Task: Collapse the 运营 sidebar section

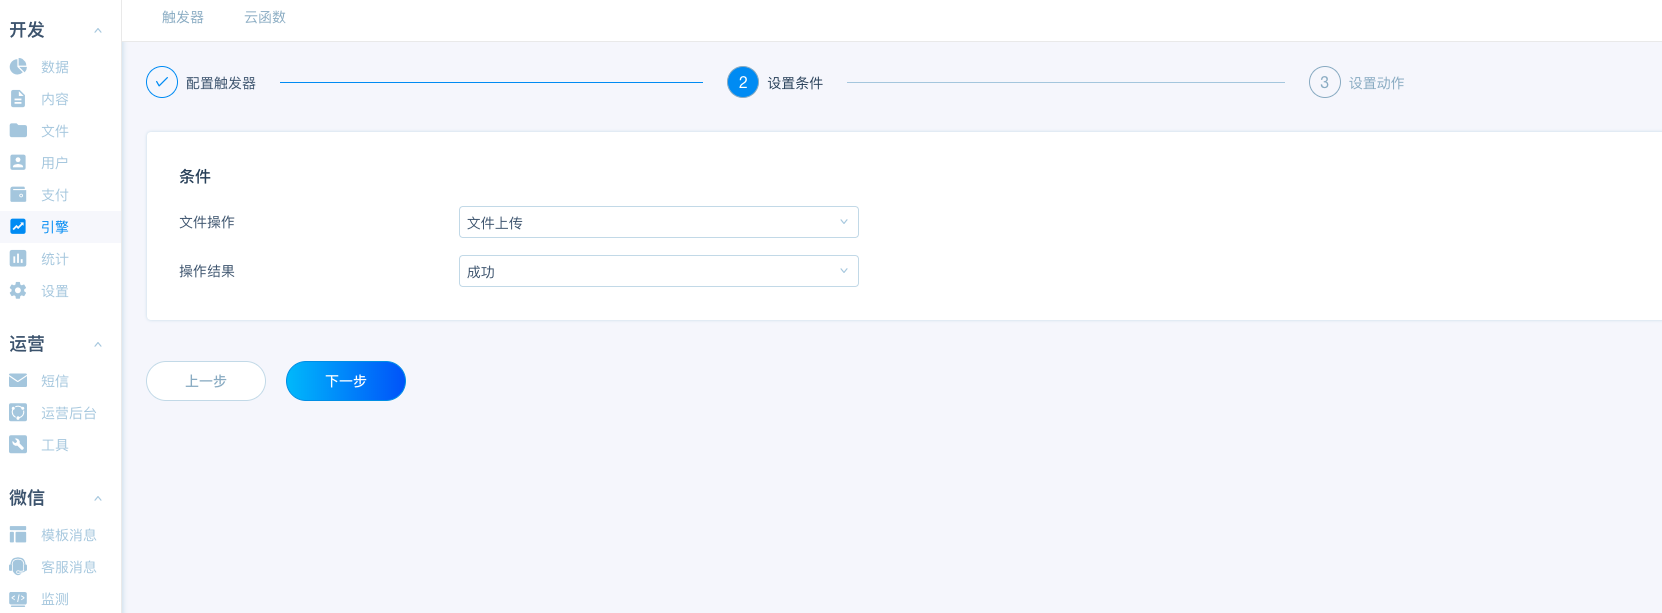Action: coord(98,345)
